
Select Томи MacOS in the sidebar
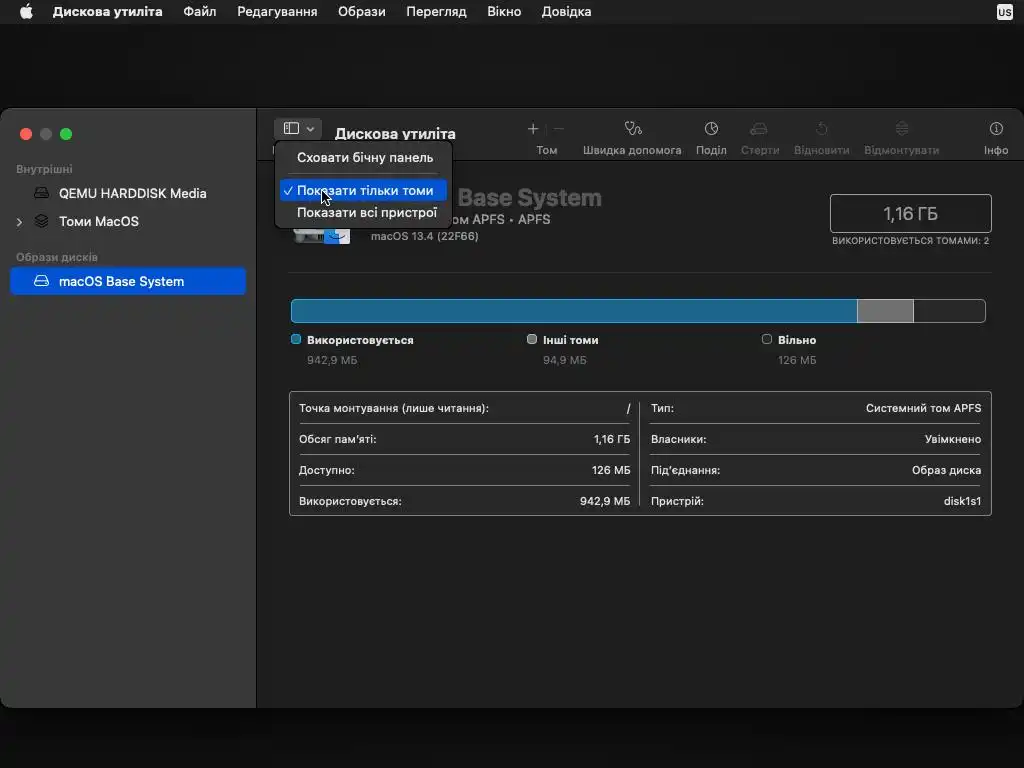128,221
